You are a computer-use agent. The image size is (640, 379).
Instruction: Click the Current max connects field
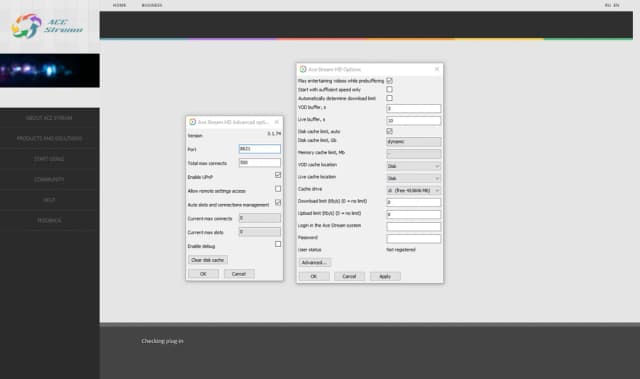(x=260, y=218)
